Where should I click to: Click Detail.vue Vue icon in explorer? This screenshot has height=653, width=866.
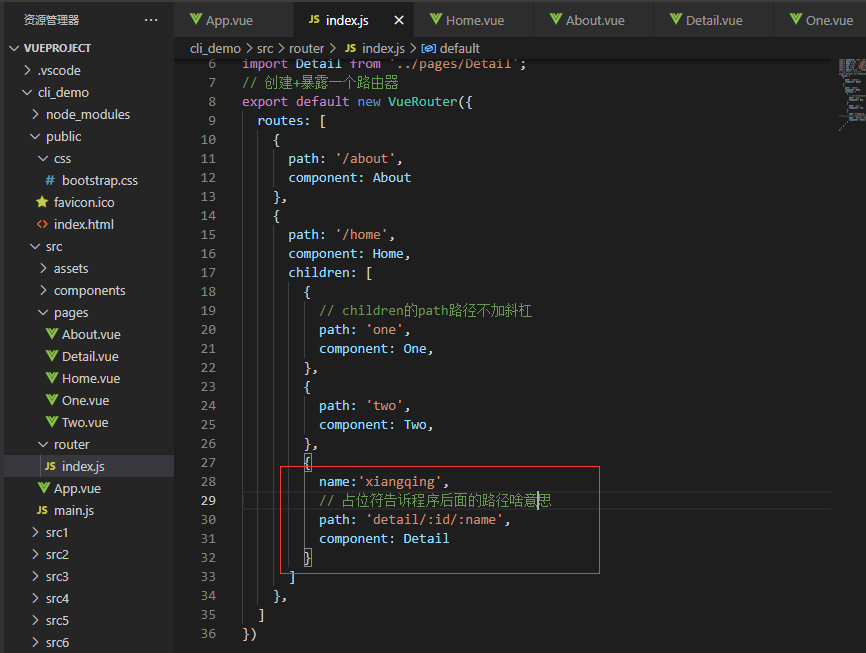(x=52, y=356)
